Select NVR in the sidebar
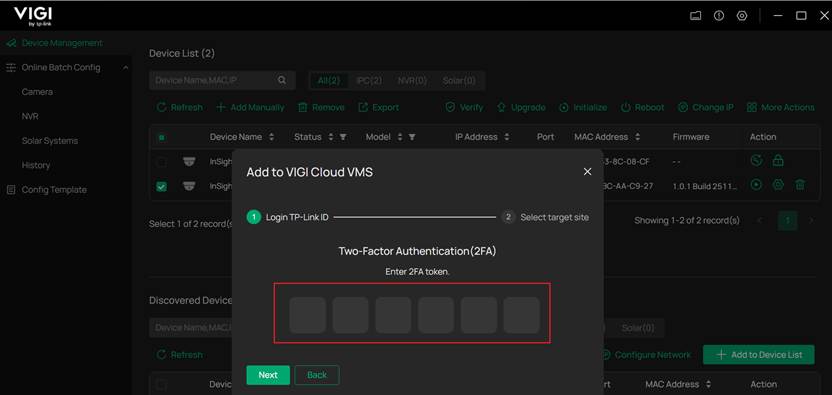 30,116
